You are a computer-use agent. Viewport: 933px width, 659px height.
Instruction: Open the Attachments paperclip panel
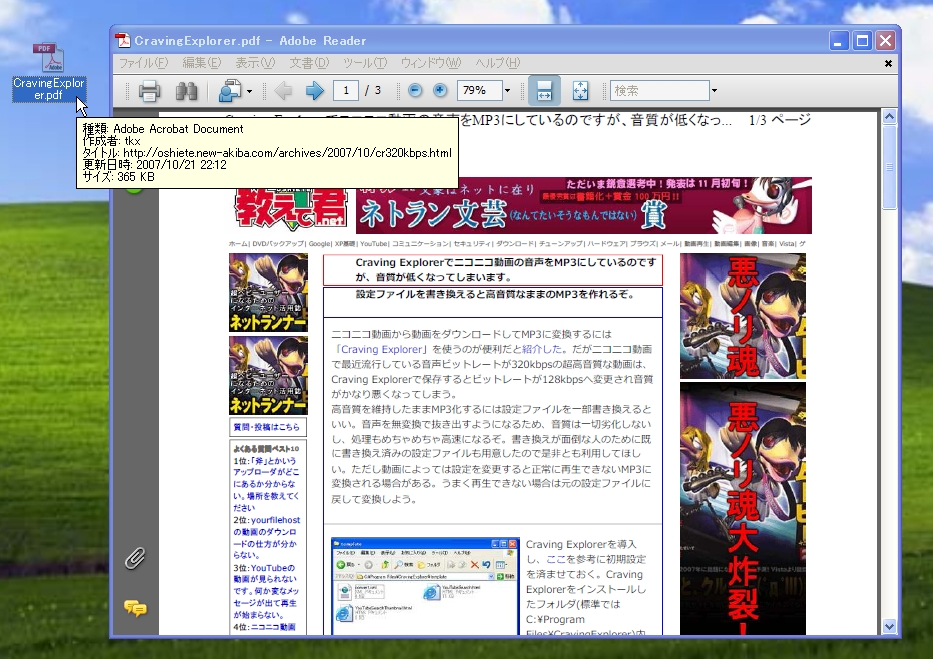pyautogui.click(x=135, y=558)
